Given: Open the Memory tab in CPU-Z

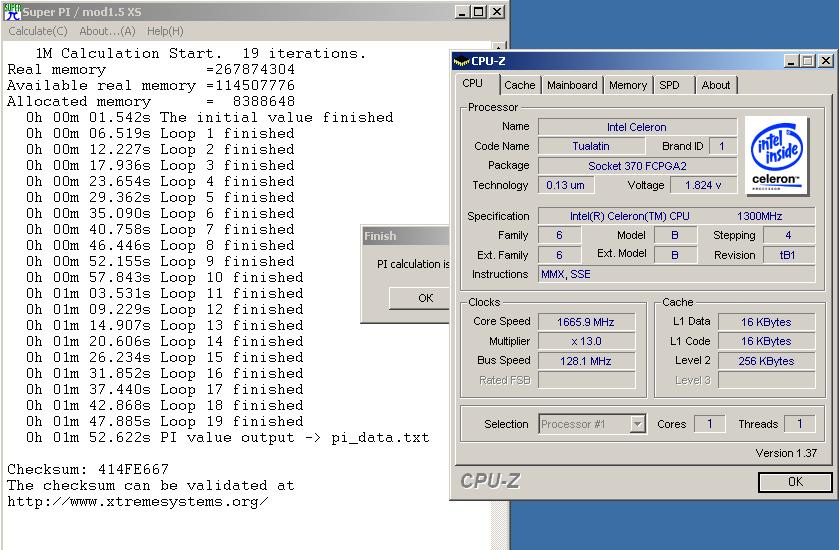Looking at the screenshot, I should pos(628,85).
